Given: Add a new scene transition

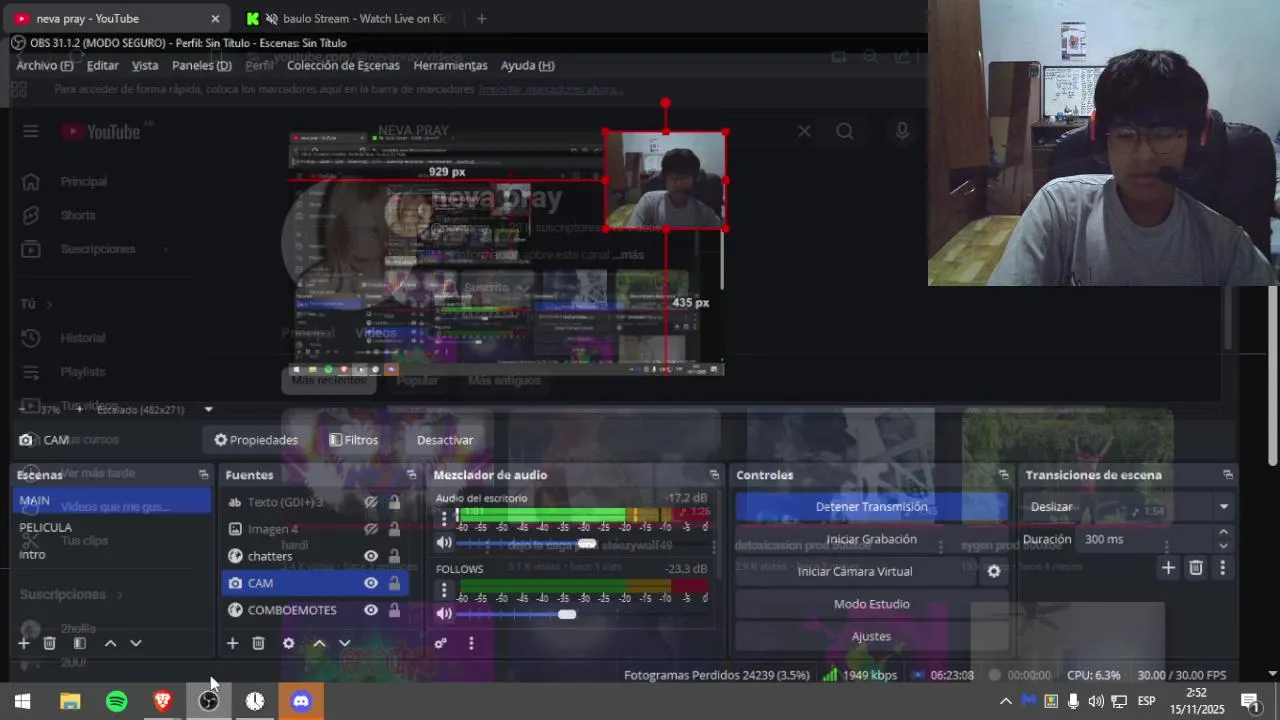Looking at the screenshot, I should pos(1168,568).
